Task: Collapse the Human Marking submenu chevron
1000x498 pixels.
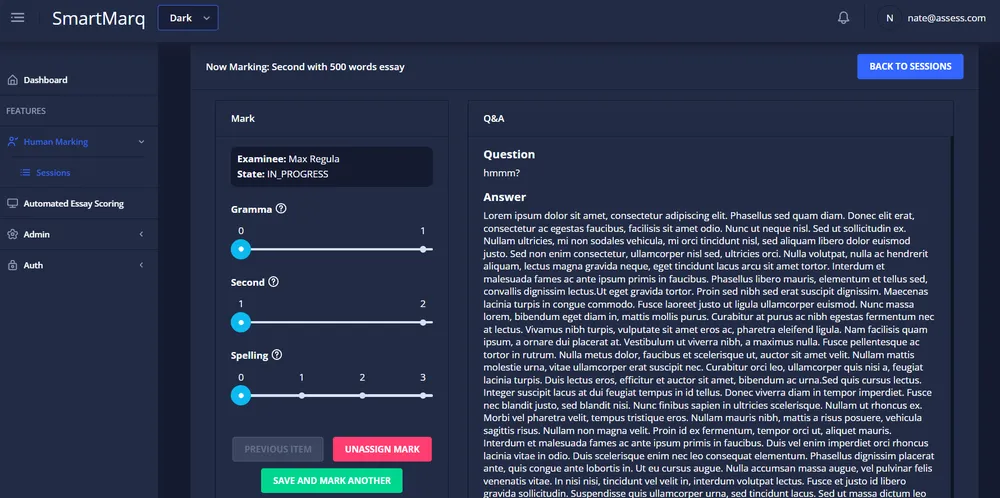Action: pyautogui.click(x=142, y=142)
